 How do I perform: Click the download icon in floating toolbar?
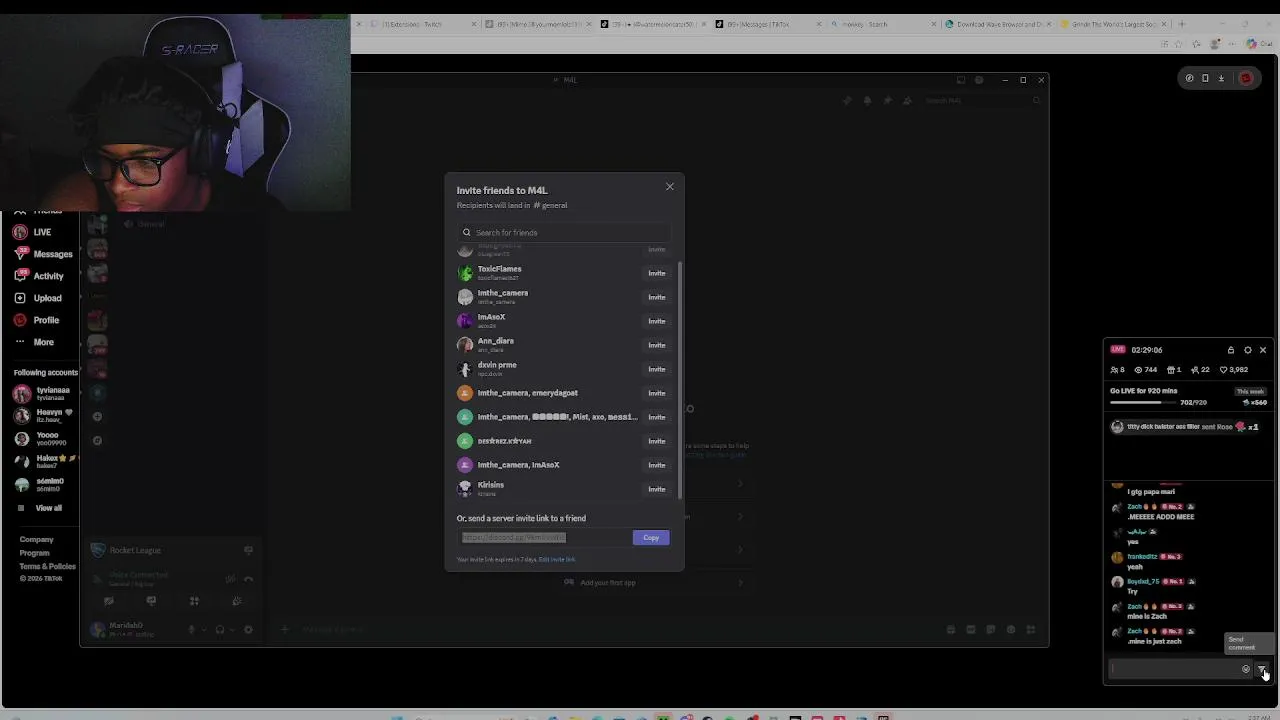1221,78
